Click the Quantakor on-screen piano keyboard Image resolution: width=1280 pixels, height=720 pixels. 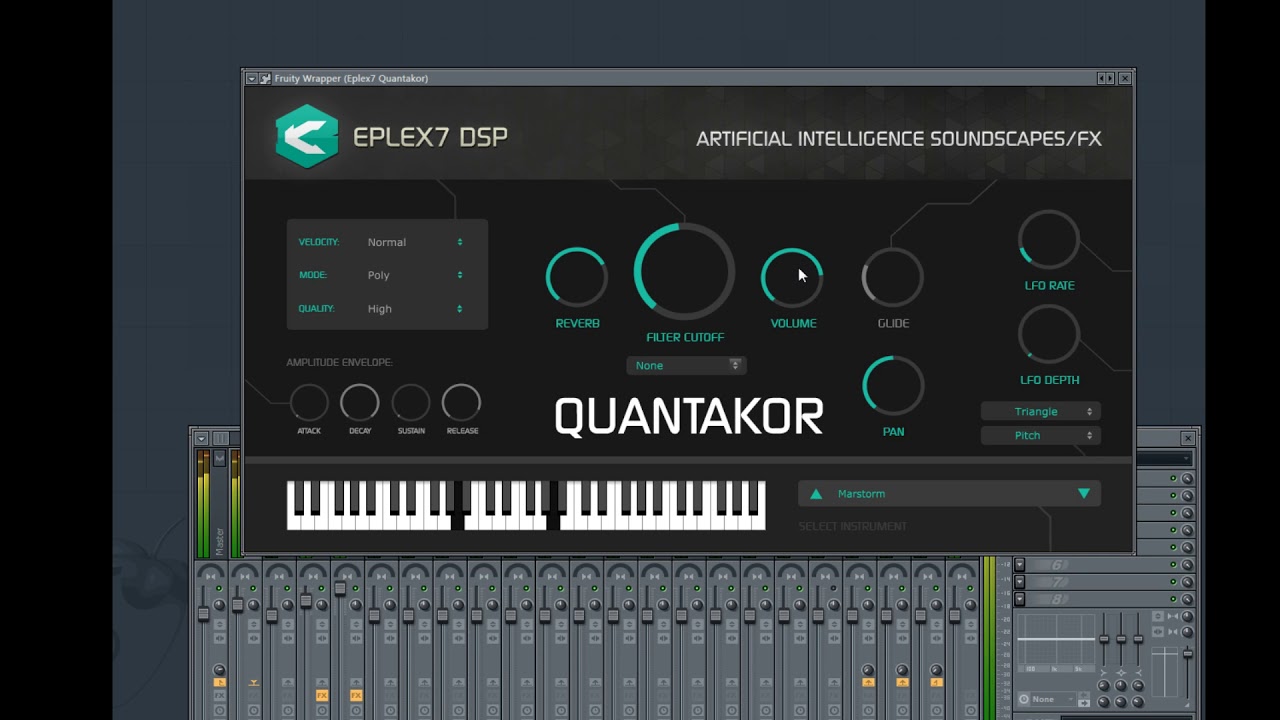pyautogui.click(x=526, y=505)
